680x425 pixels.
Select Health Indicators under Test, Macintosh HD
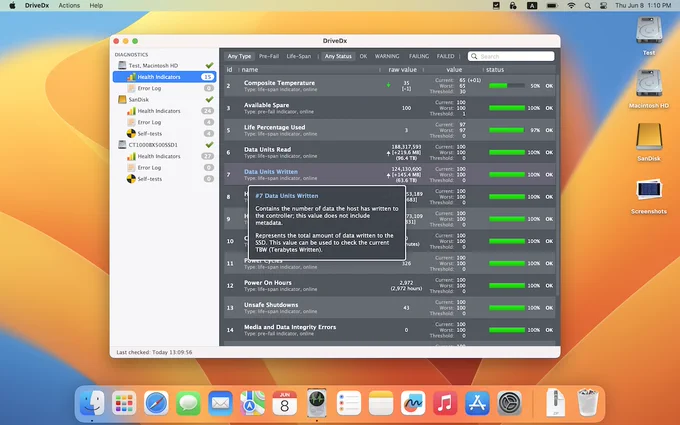click(164, 77)
